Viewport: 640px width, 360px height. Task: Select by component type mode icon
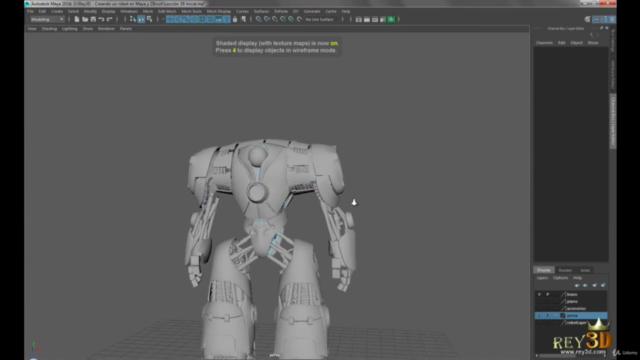[x=149, y=19]
